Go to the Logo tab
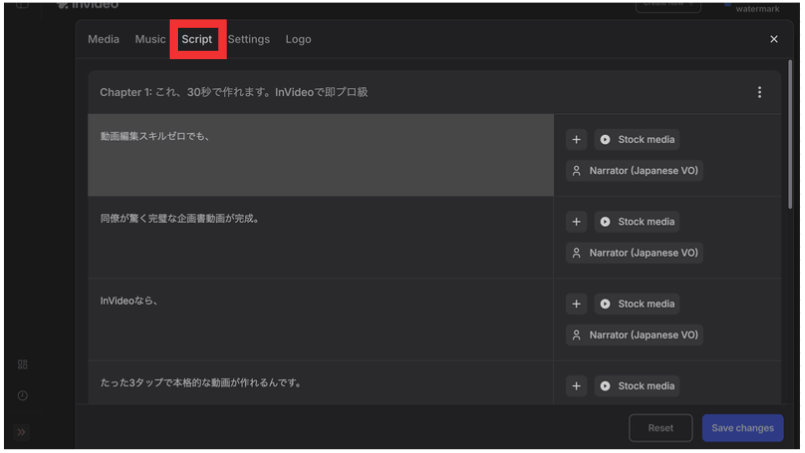The height and width of the screenshot is (453, 805). pos(298,39)
